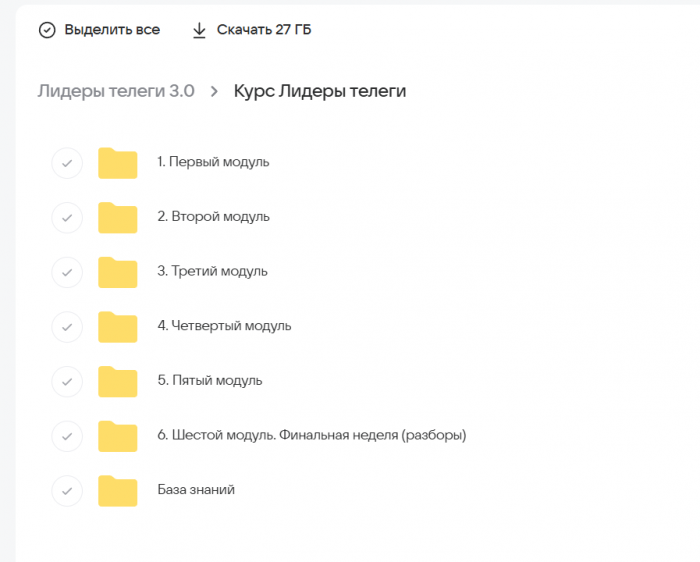Open the folder icon for Второй модуль
The height and width of the screenshot is (562, 700).
tap(117, 217)
